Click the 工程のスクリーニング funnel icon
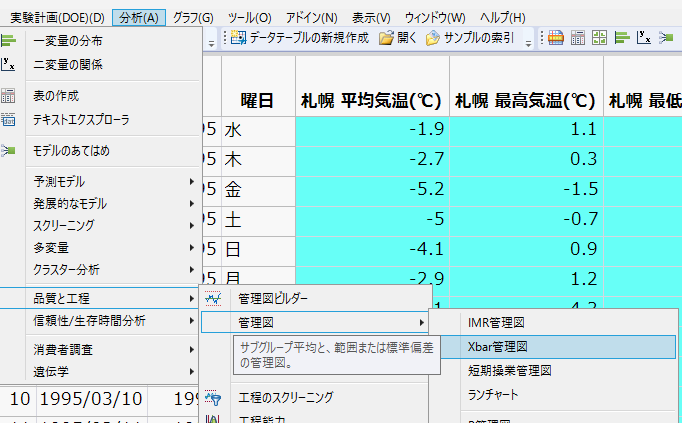 coord(213,398)
